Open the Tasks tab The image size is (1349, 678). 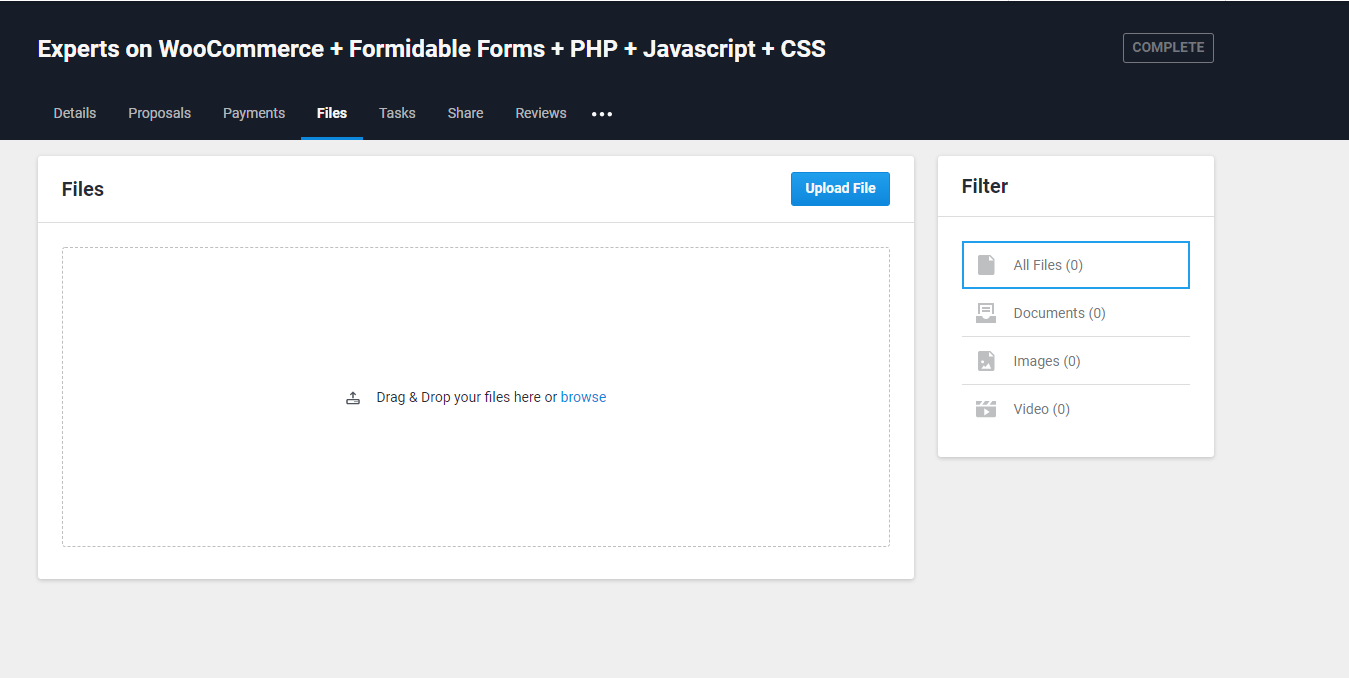point(397,113)
